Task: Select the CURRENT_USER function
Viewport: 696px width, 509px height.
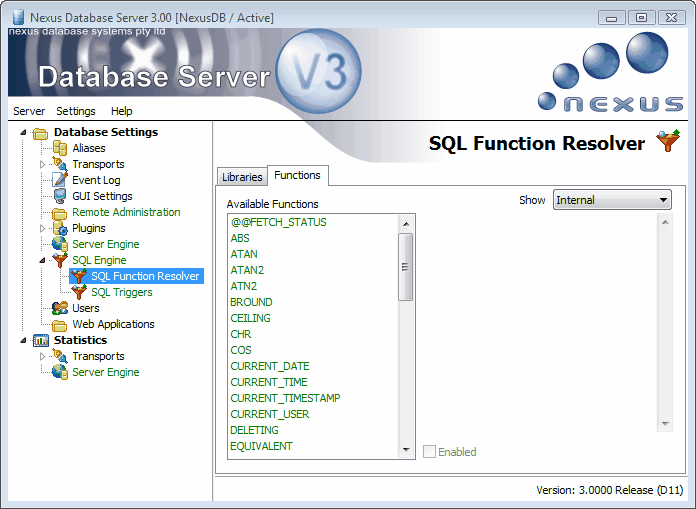Action: (270, 414)
